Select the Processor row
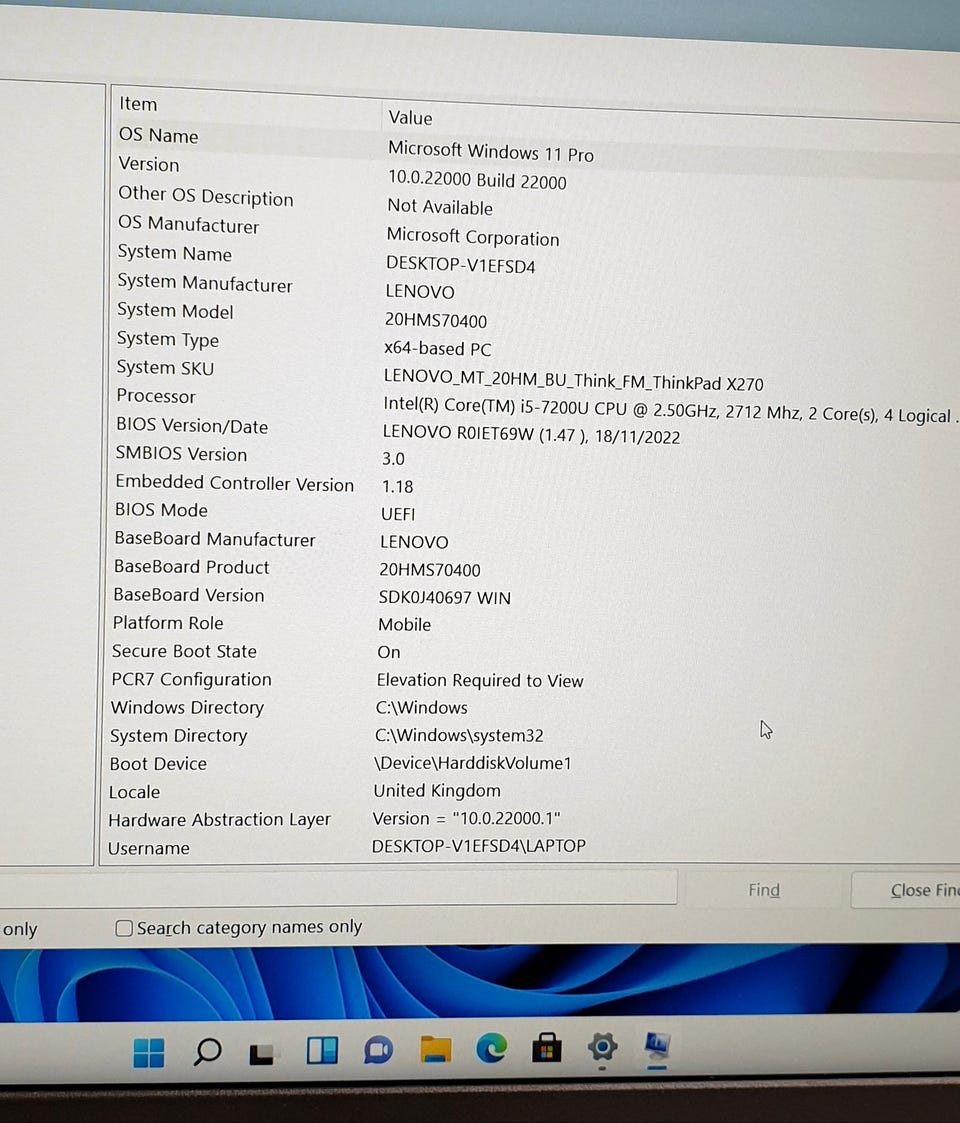Screen dimensions: 960x1123 coord(156,396)
